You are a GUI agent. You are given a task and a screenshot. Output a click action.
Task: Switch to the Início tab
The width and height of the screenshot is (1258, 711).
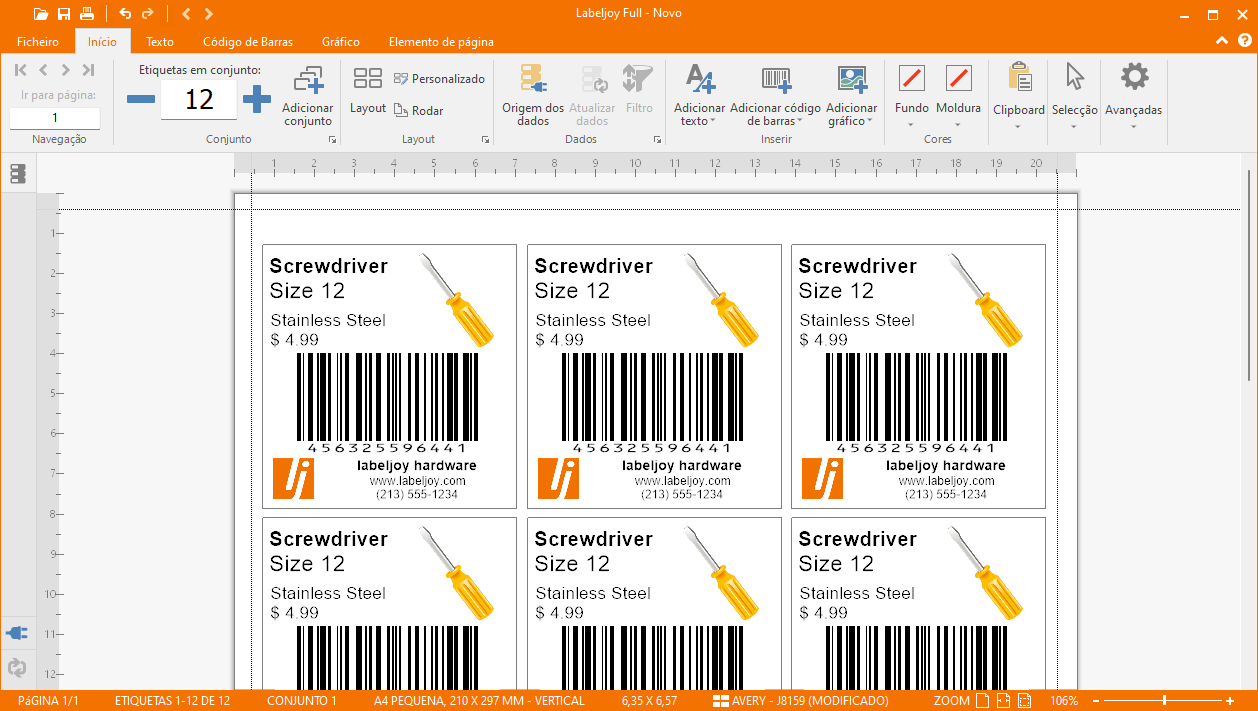[102, 42]
